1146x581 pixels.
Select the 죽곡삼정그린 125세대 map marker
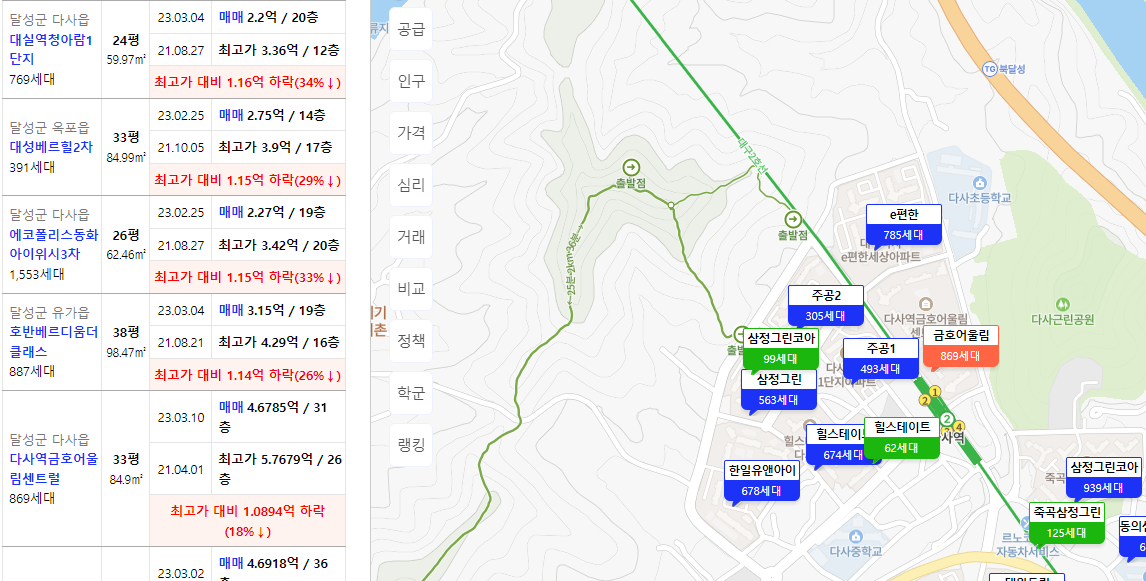tap(1066, 523)
